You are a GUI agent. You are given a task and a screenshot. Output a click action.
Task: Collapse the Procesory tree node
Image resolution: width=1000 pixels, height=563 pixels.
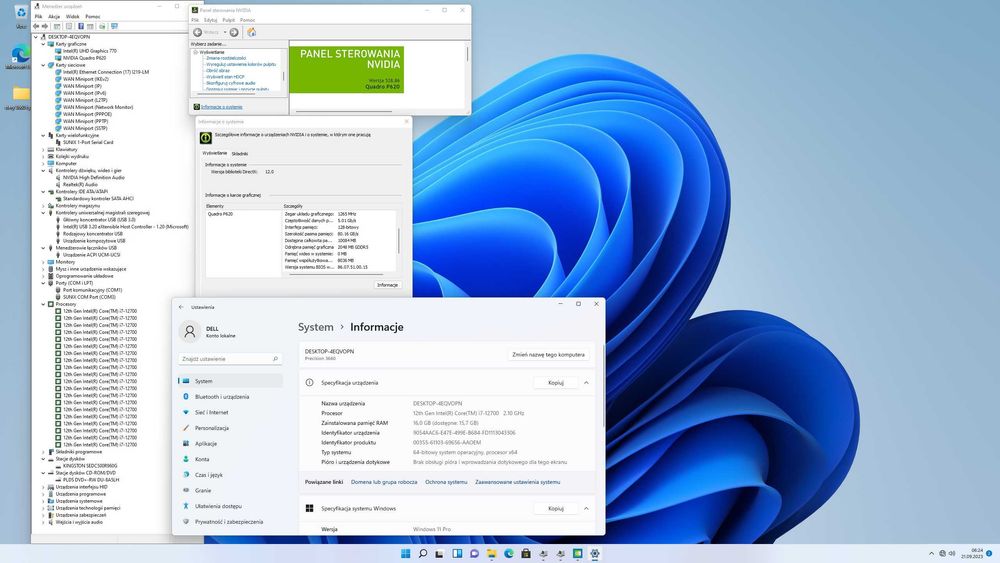point(43,304)
